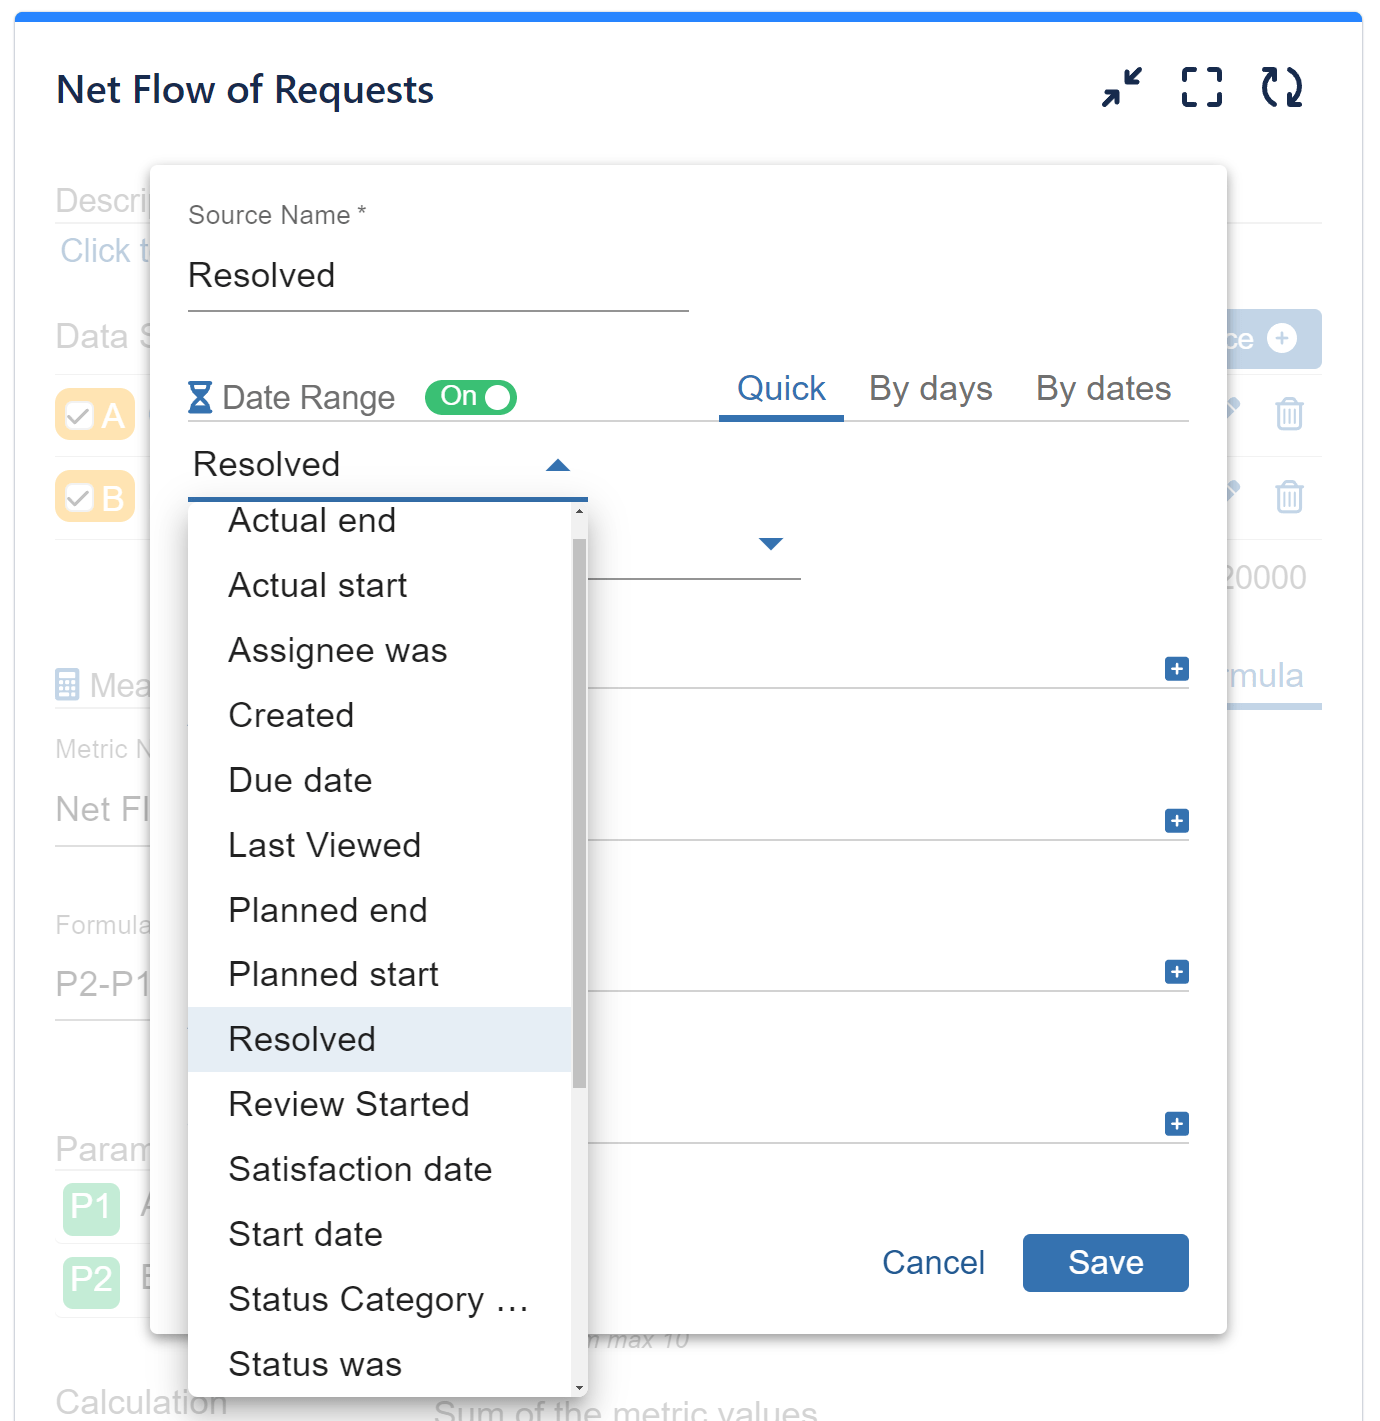Select Created from the date field list
The width and height of the screenshot is (1380, 1421).
tap(291, 715)
